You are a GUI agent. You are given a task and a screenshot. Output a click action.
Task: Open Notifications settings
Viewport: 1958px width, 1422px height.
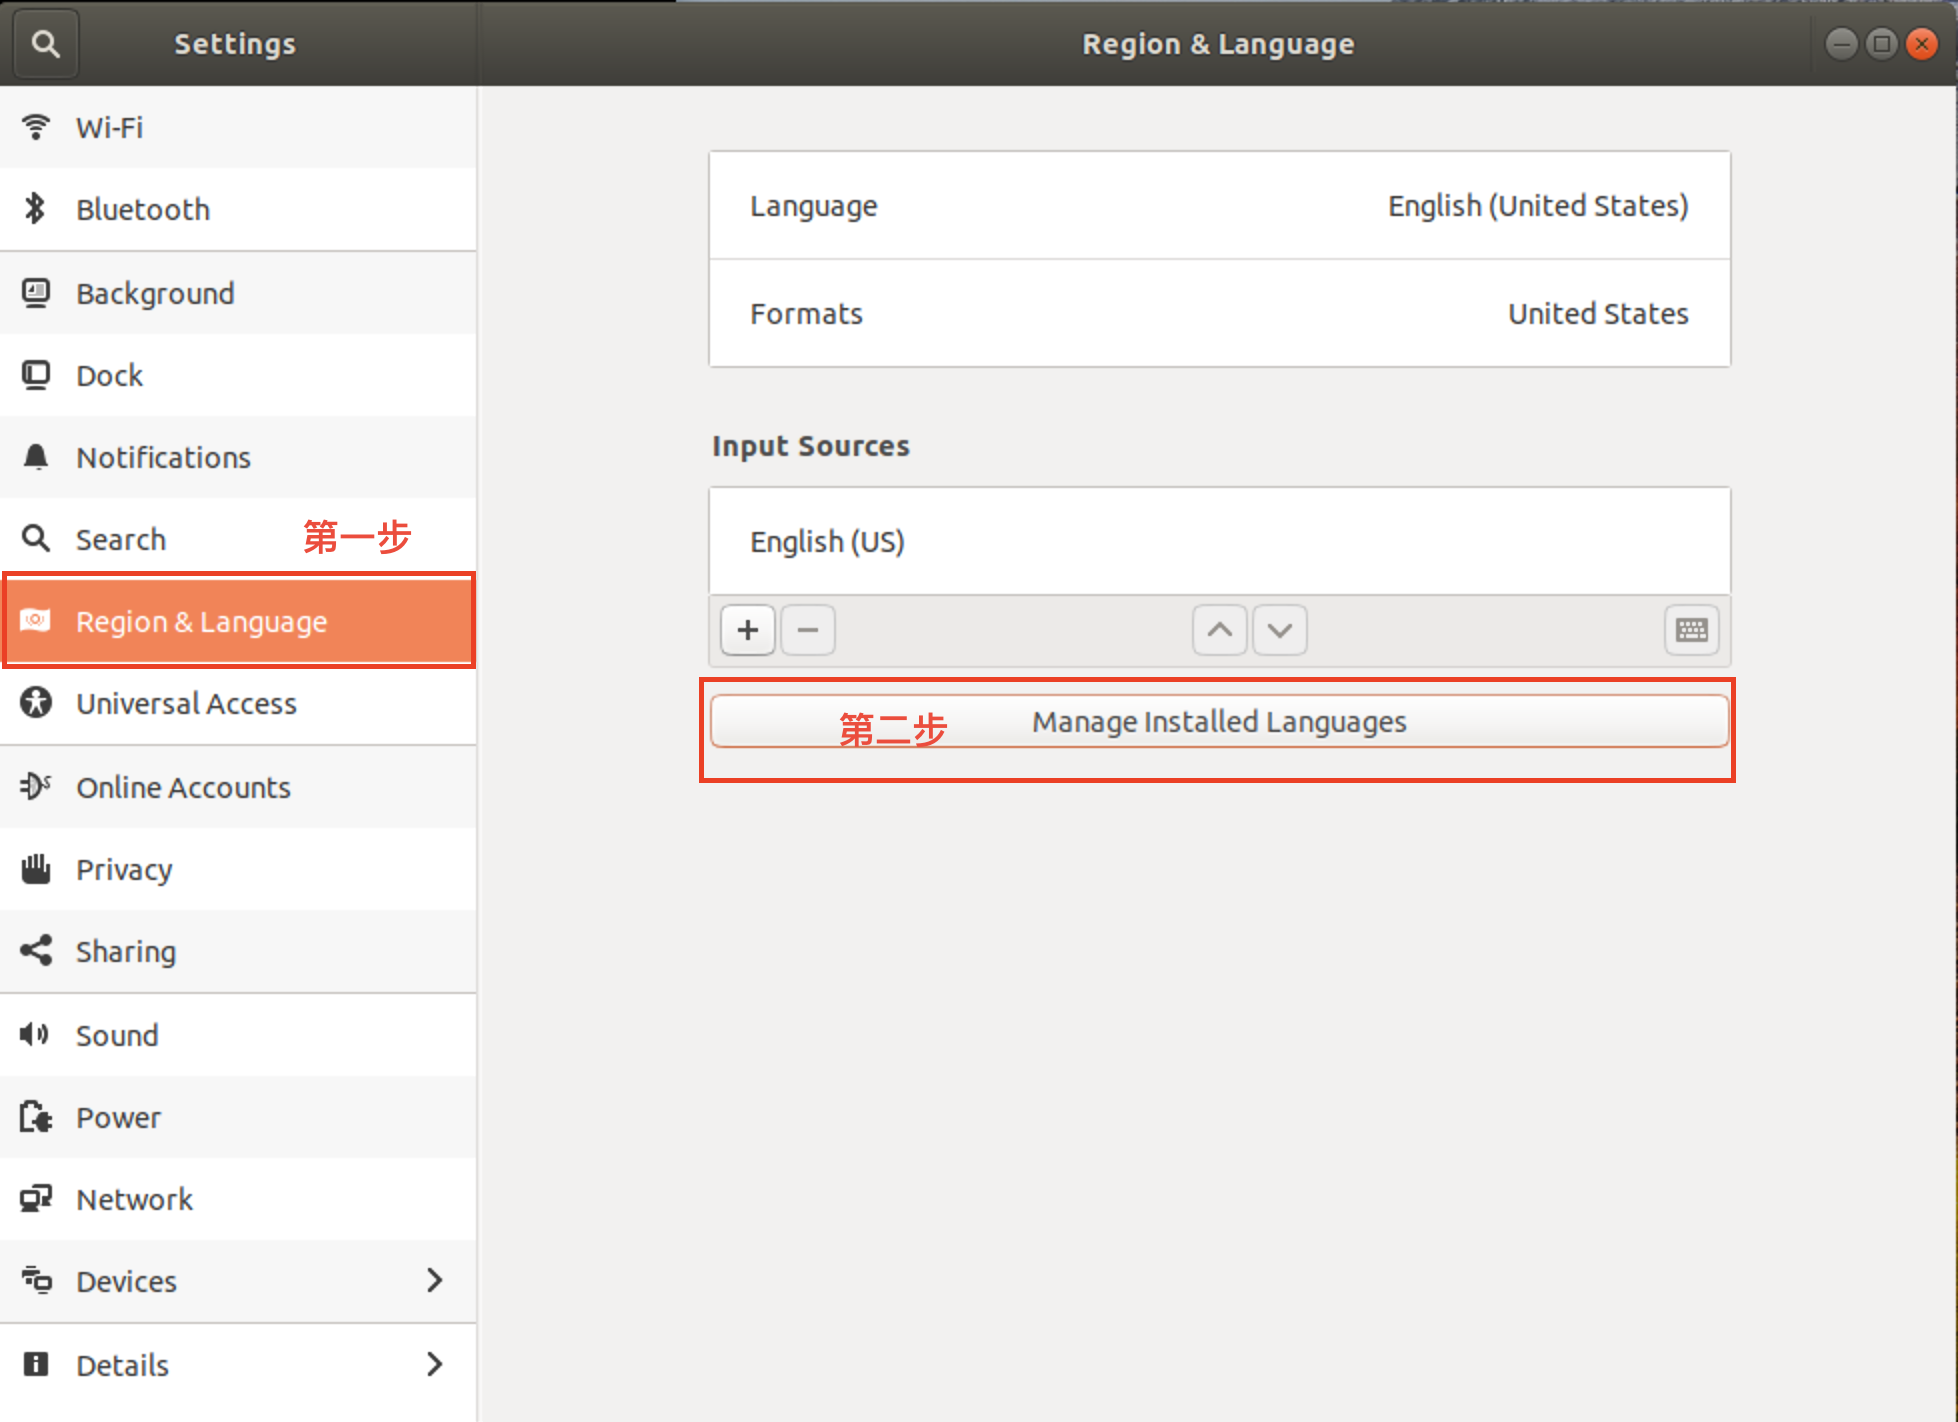pos(238,458)
